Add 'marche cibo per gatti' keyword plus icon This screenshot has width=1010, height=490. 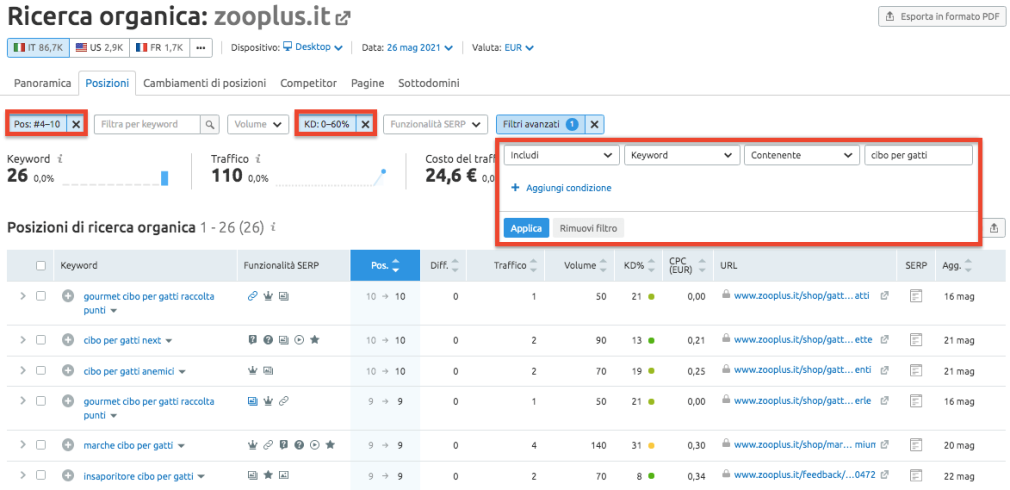pos(68,445)
